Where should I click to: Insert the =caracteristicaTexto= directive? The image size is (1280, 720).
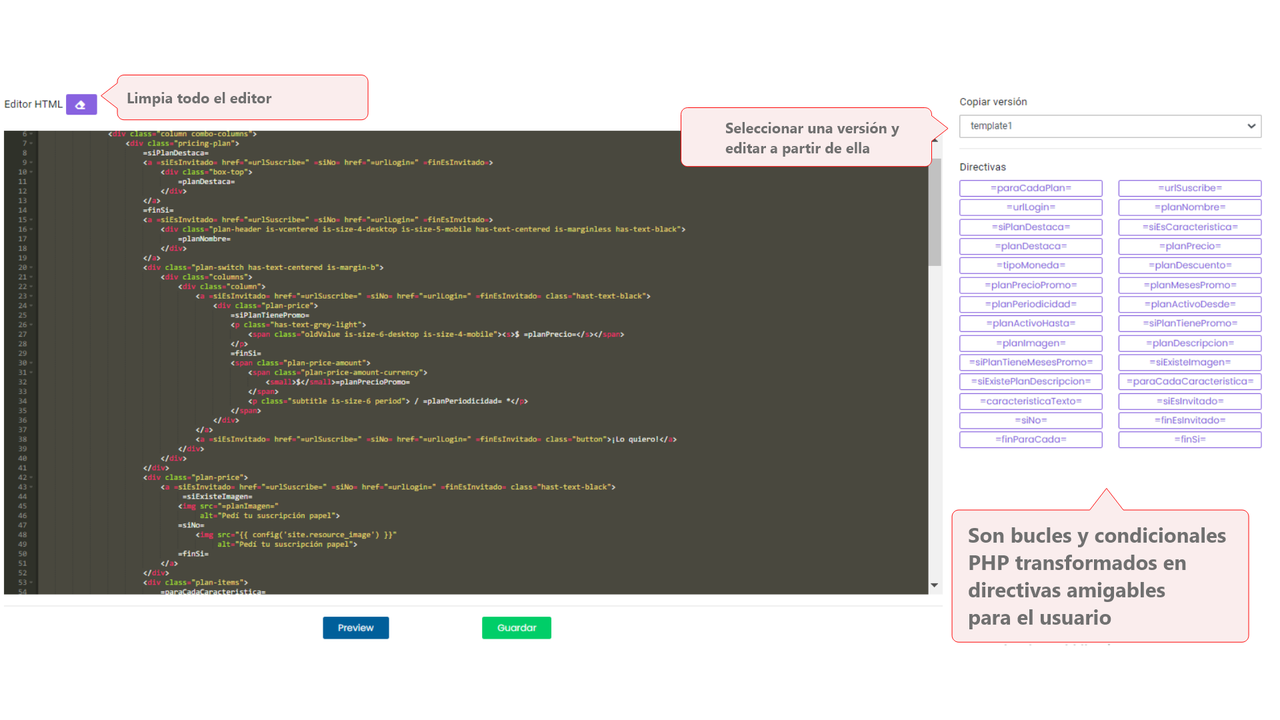[x=1031, y=400]
